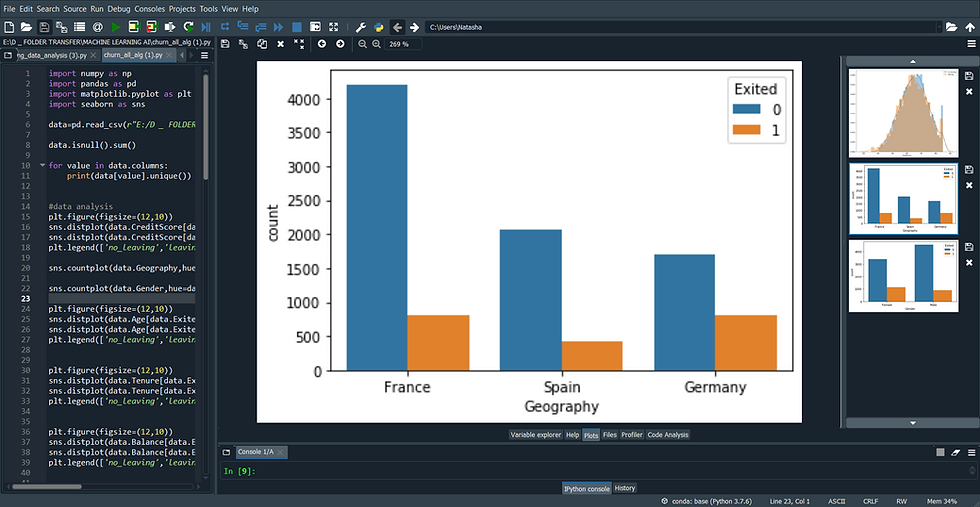Zoom out of the plot

tap(362, 44)
